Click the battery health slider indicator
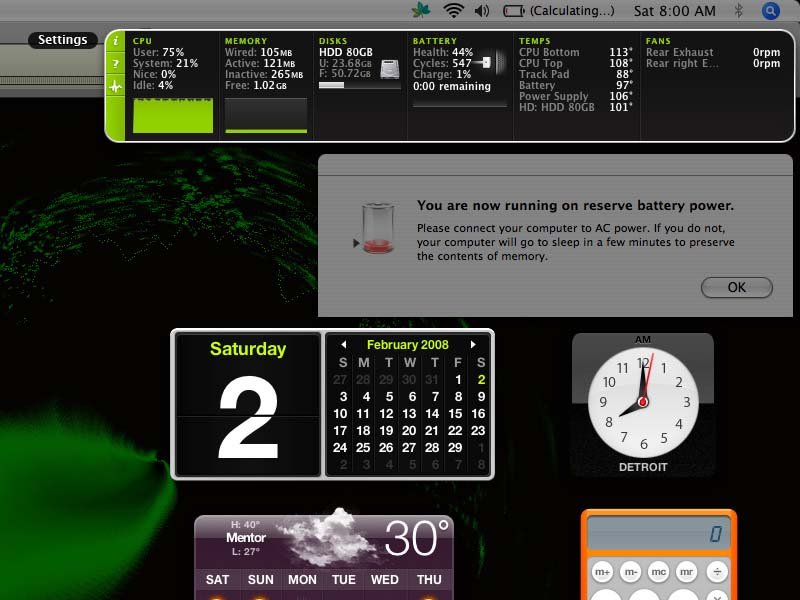 coord(486,63)
